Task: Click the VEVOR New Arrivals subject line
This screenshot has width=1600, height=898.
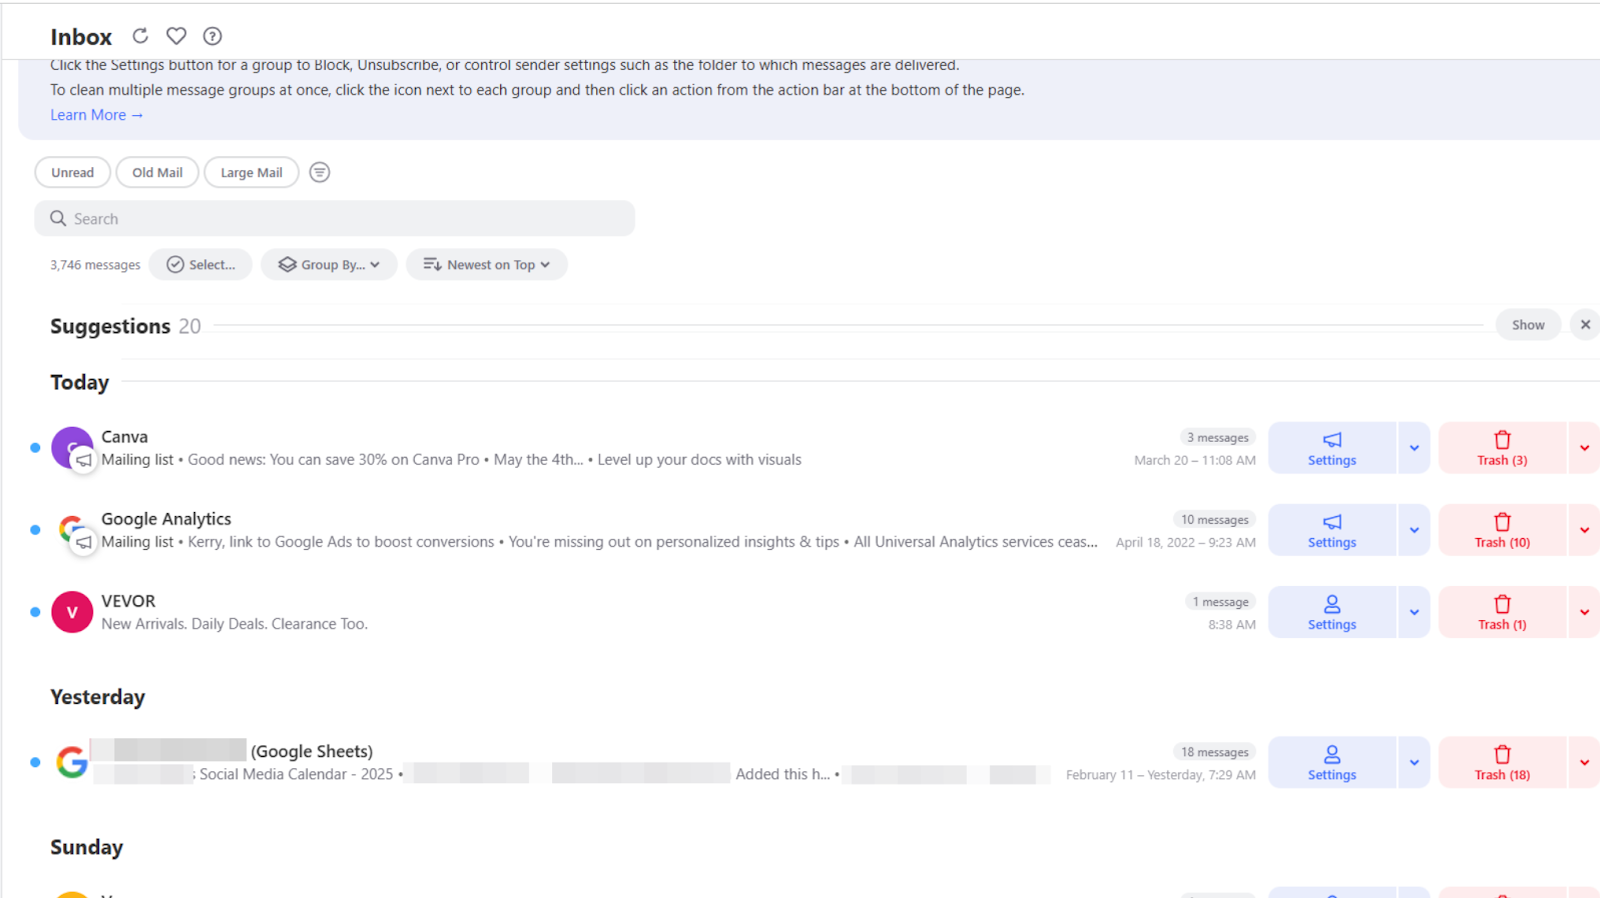Action: (x=234, y=623)
